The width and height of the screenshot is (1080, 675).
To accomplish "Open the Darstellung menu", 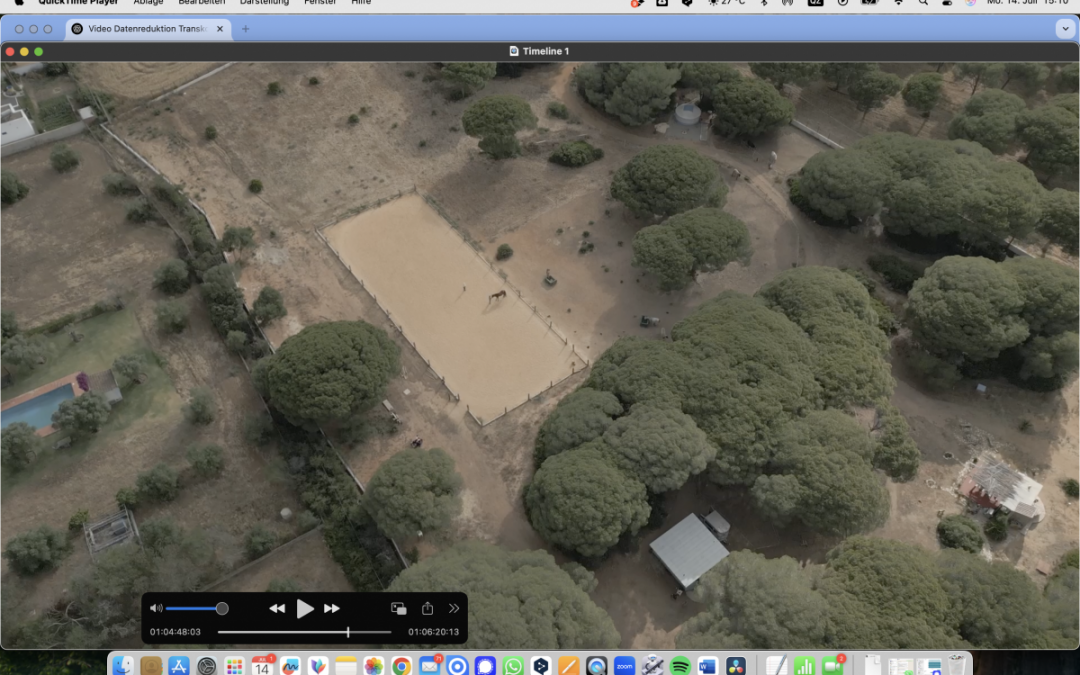I will (264, 2).
